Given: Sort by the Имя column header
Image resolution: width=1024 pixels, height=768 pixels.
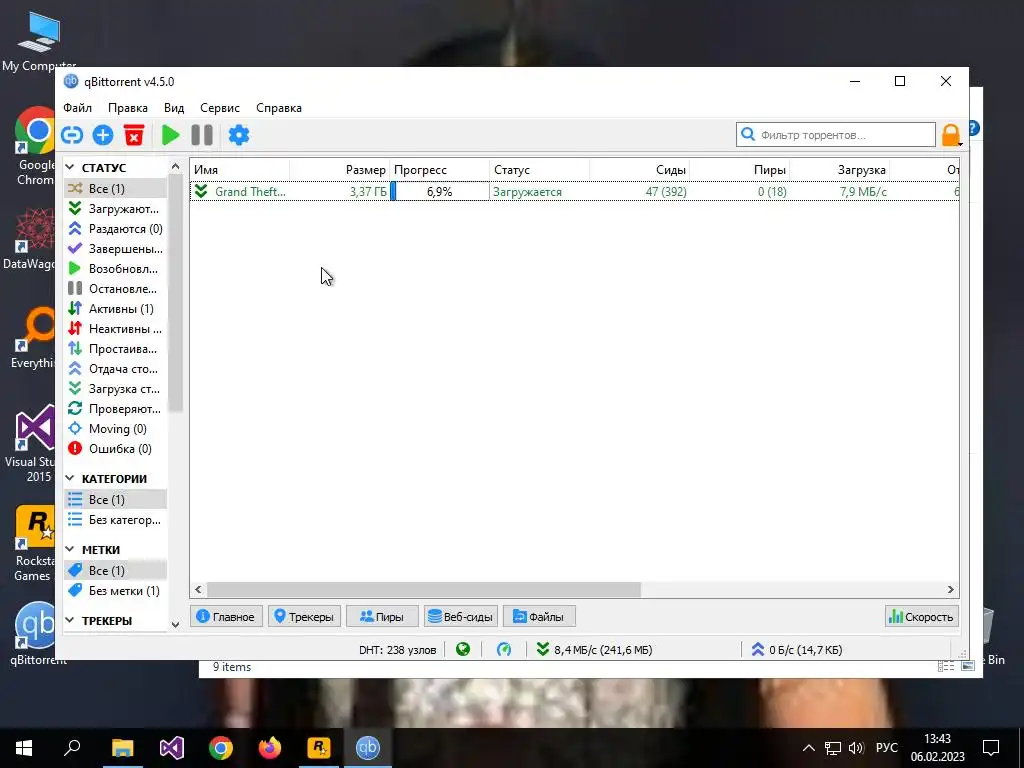Looking at the screenshot, I should (x=240, y=170).
